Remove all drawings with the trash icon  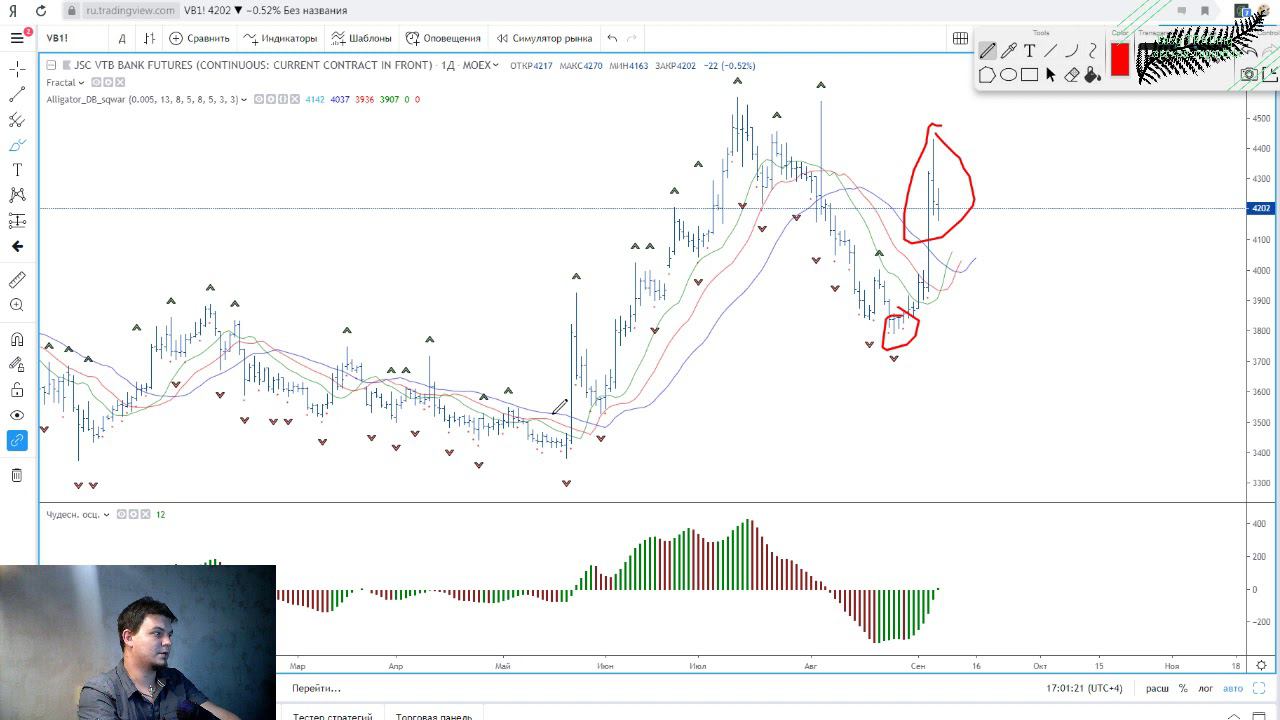[x=17, y=475]
